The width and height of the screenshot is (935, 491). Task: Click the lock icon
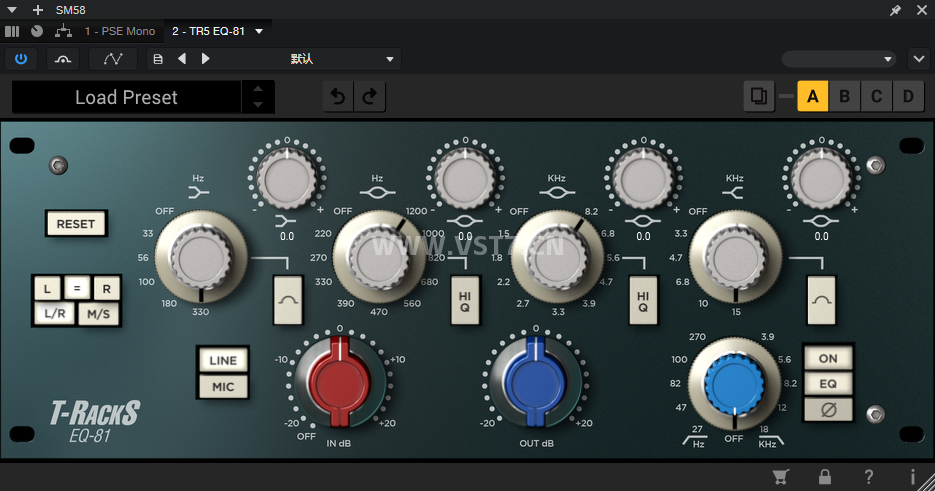(825, 477)
